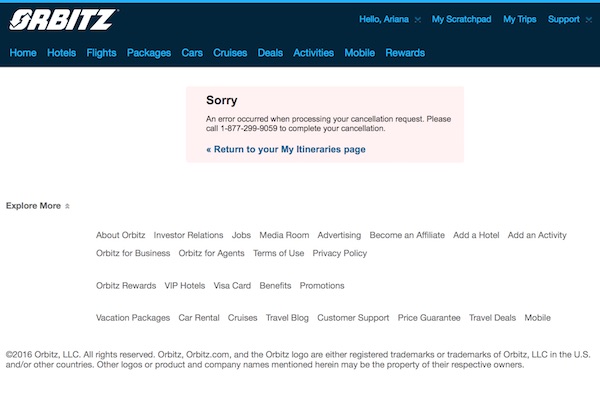
Task: Click the Orbitz logo
Action: pos(64,20)
